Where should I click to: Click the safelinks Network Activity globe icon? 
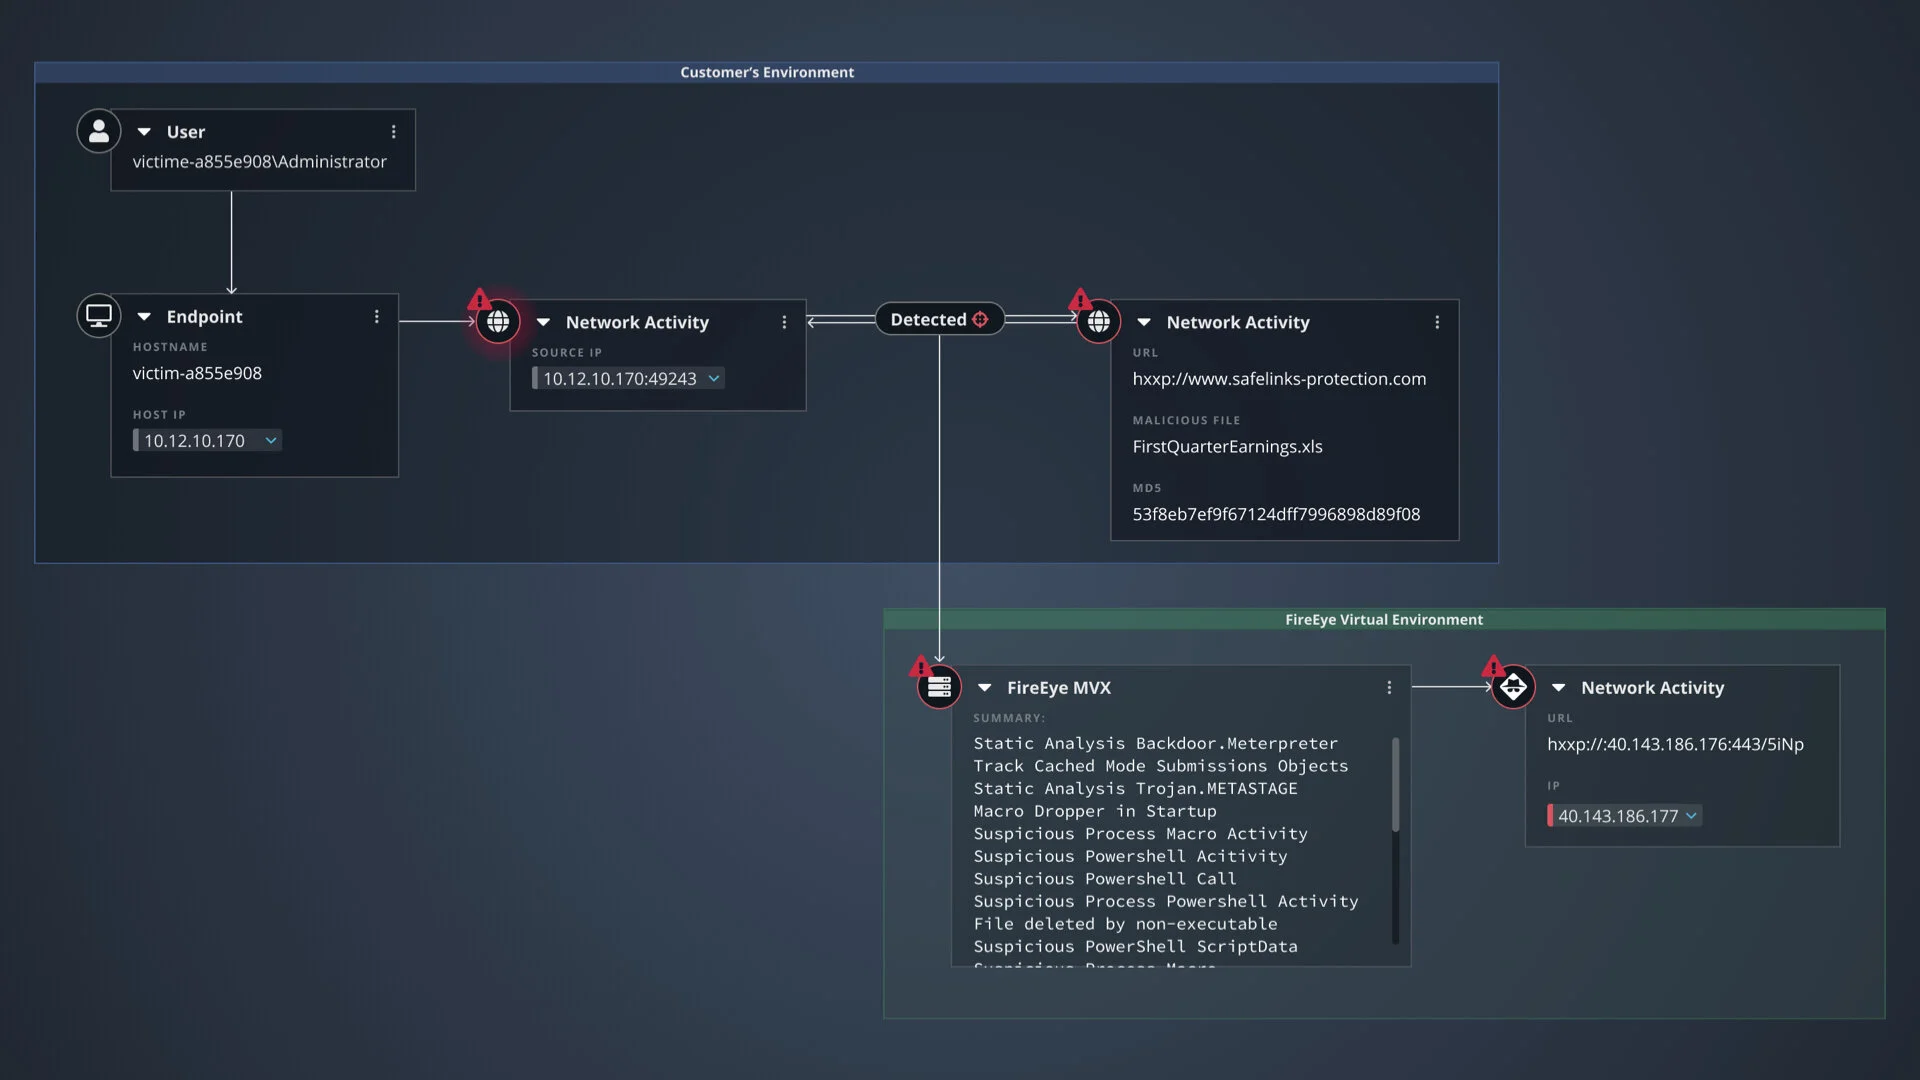[x=1098, y=322]
